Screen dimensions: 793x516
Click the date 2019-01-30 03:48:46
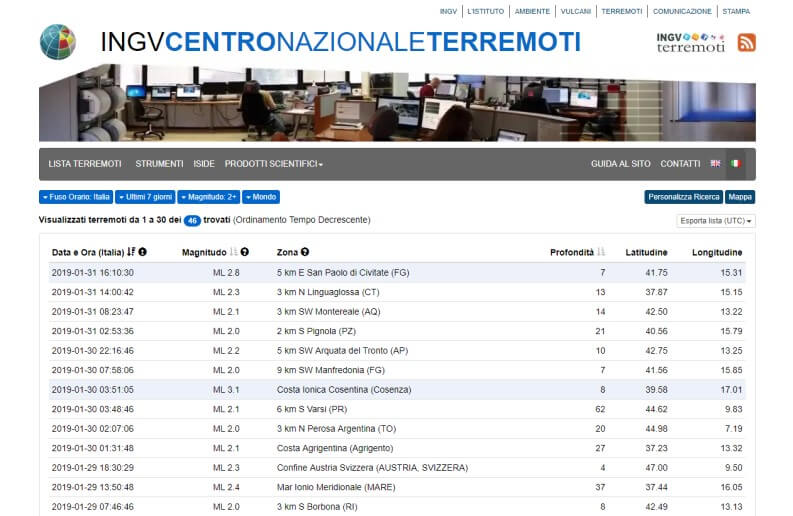[93, 409]
